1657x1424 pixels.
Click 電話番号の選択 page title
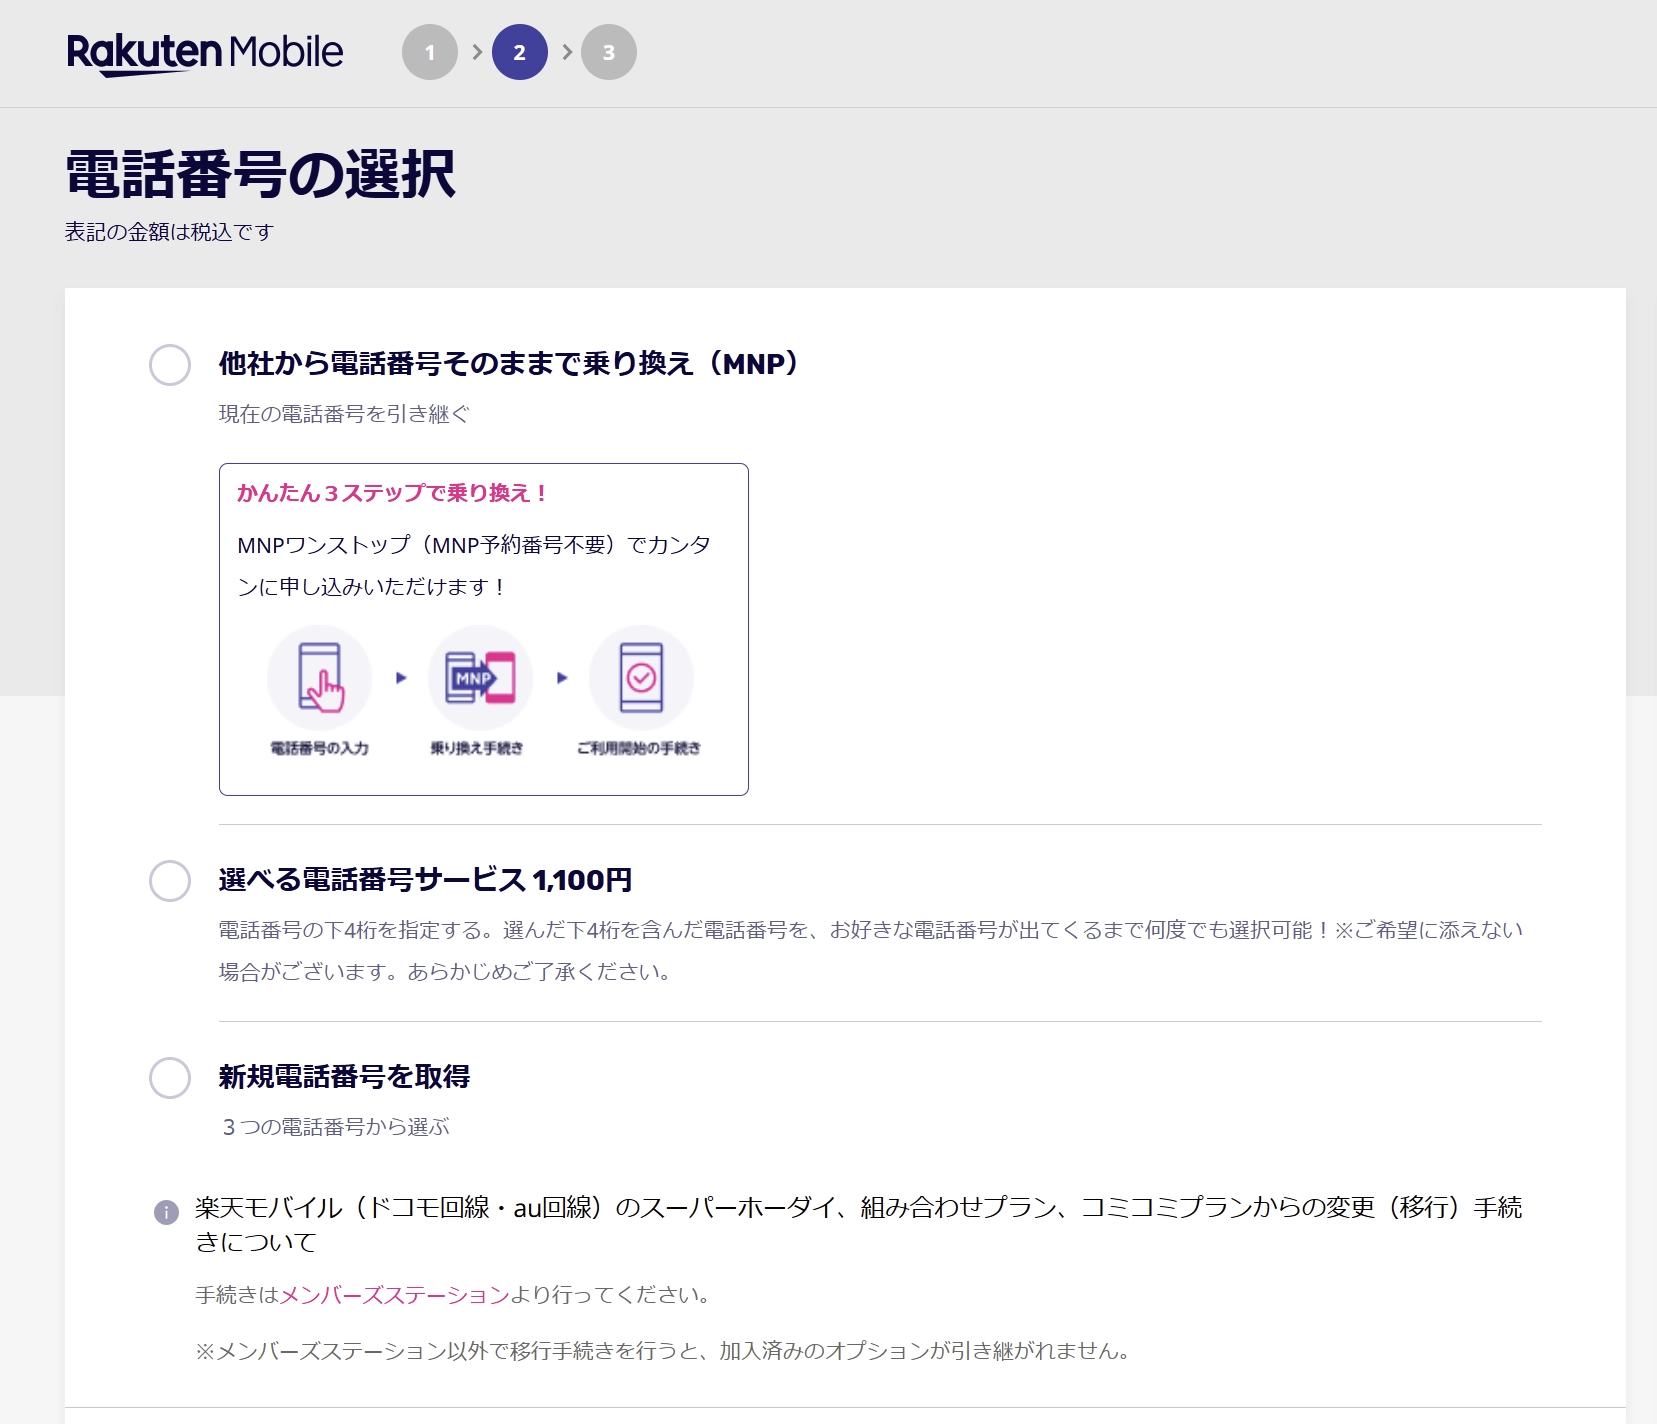click(x=260, y=174)
